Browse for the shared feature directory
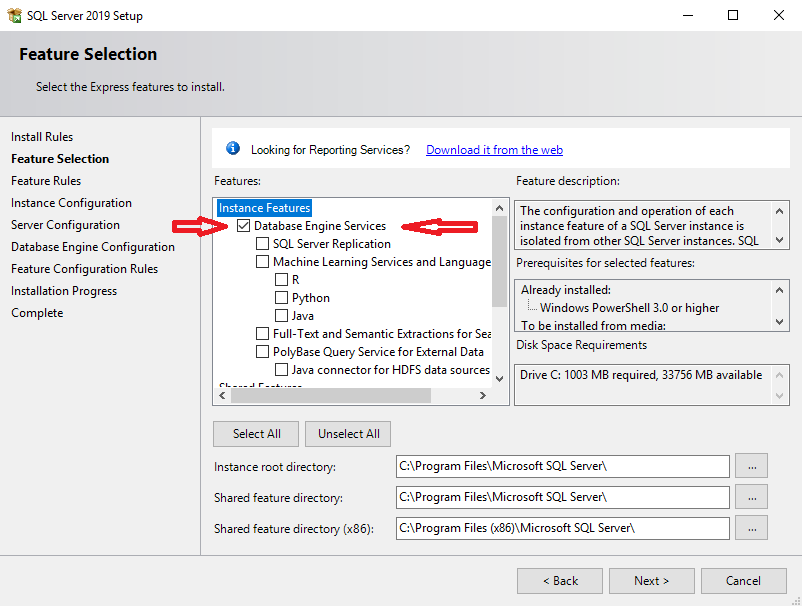This screenshot has width=802, height=606. coord(751,497)
